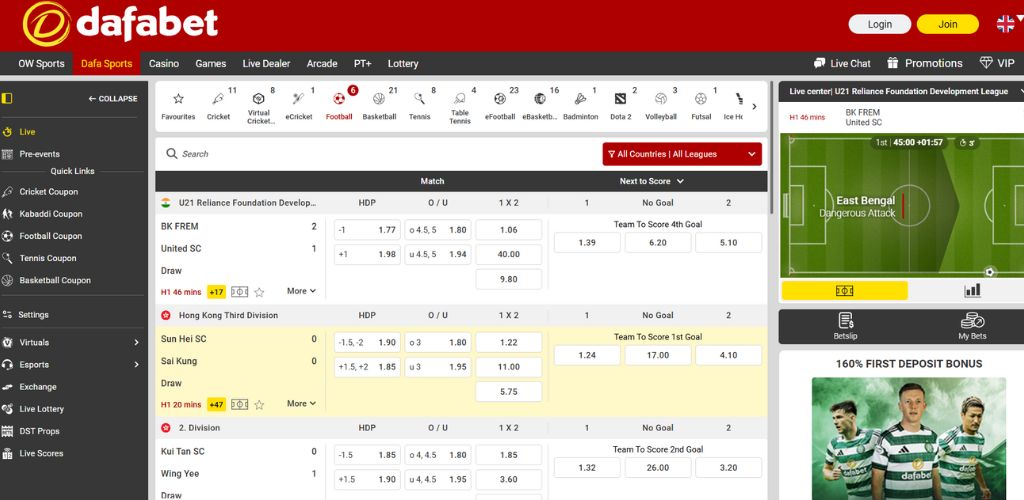The width and height of the screenshot is (1024, 500).
Task: Open My Bets panel
Action: point(972,326)
